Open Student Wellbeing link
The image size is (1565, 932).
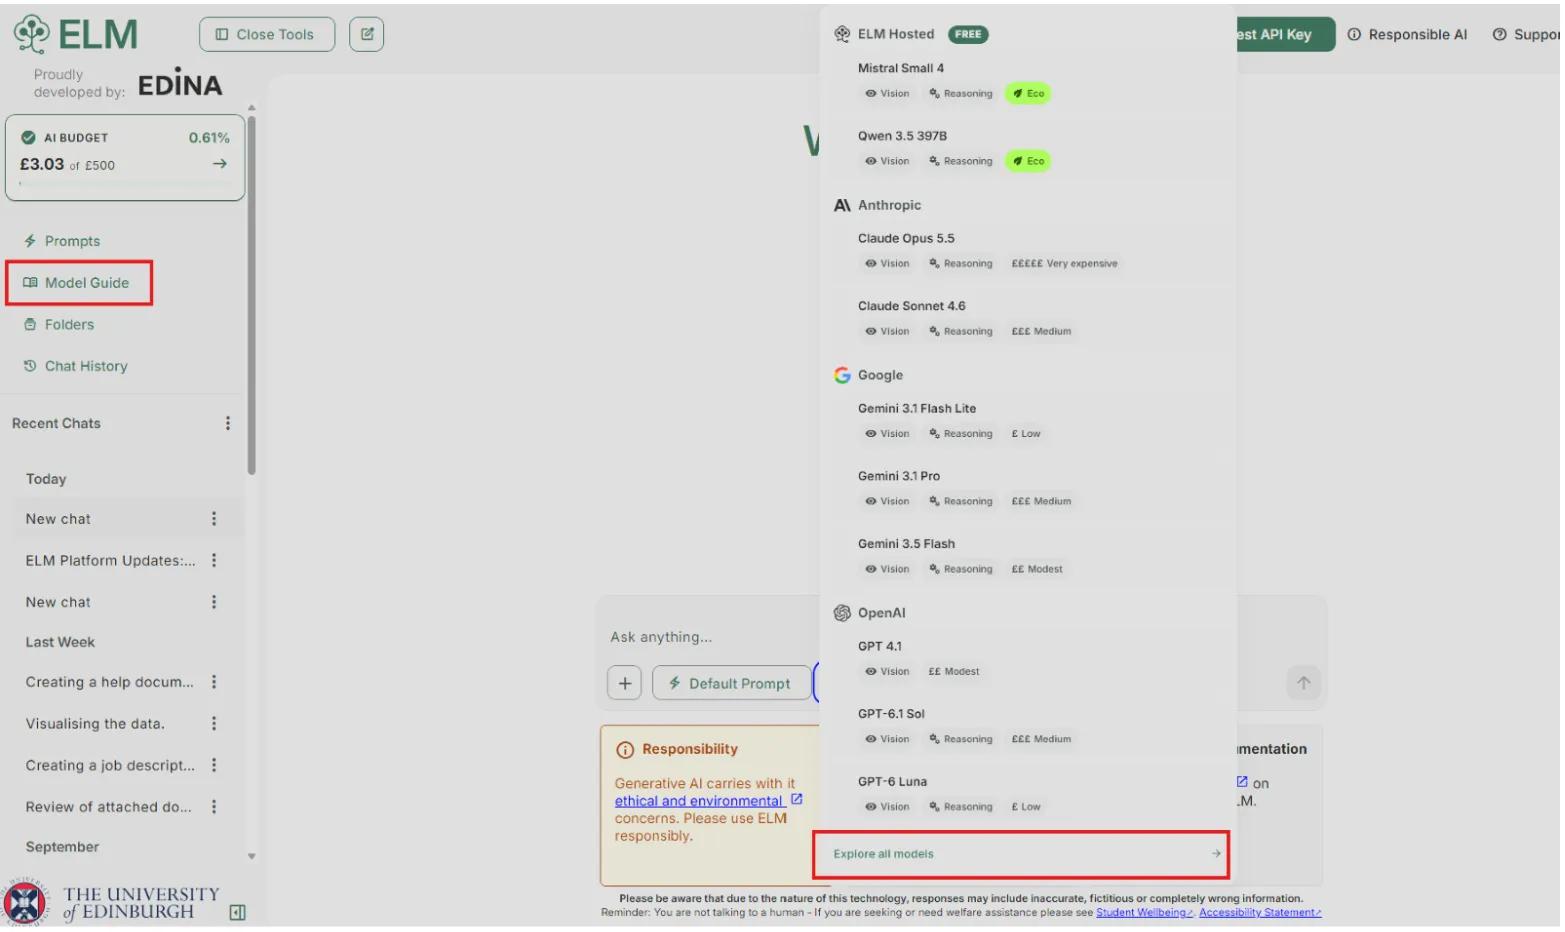[x=1144, y=914]
